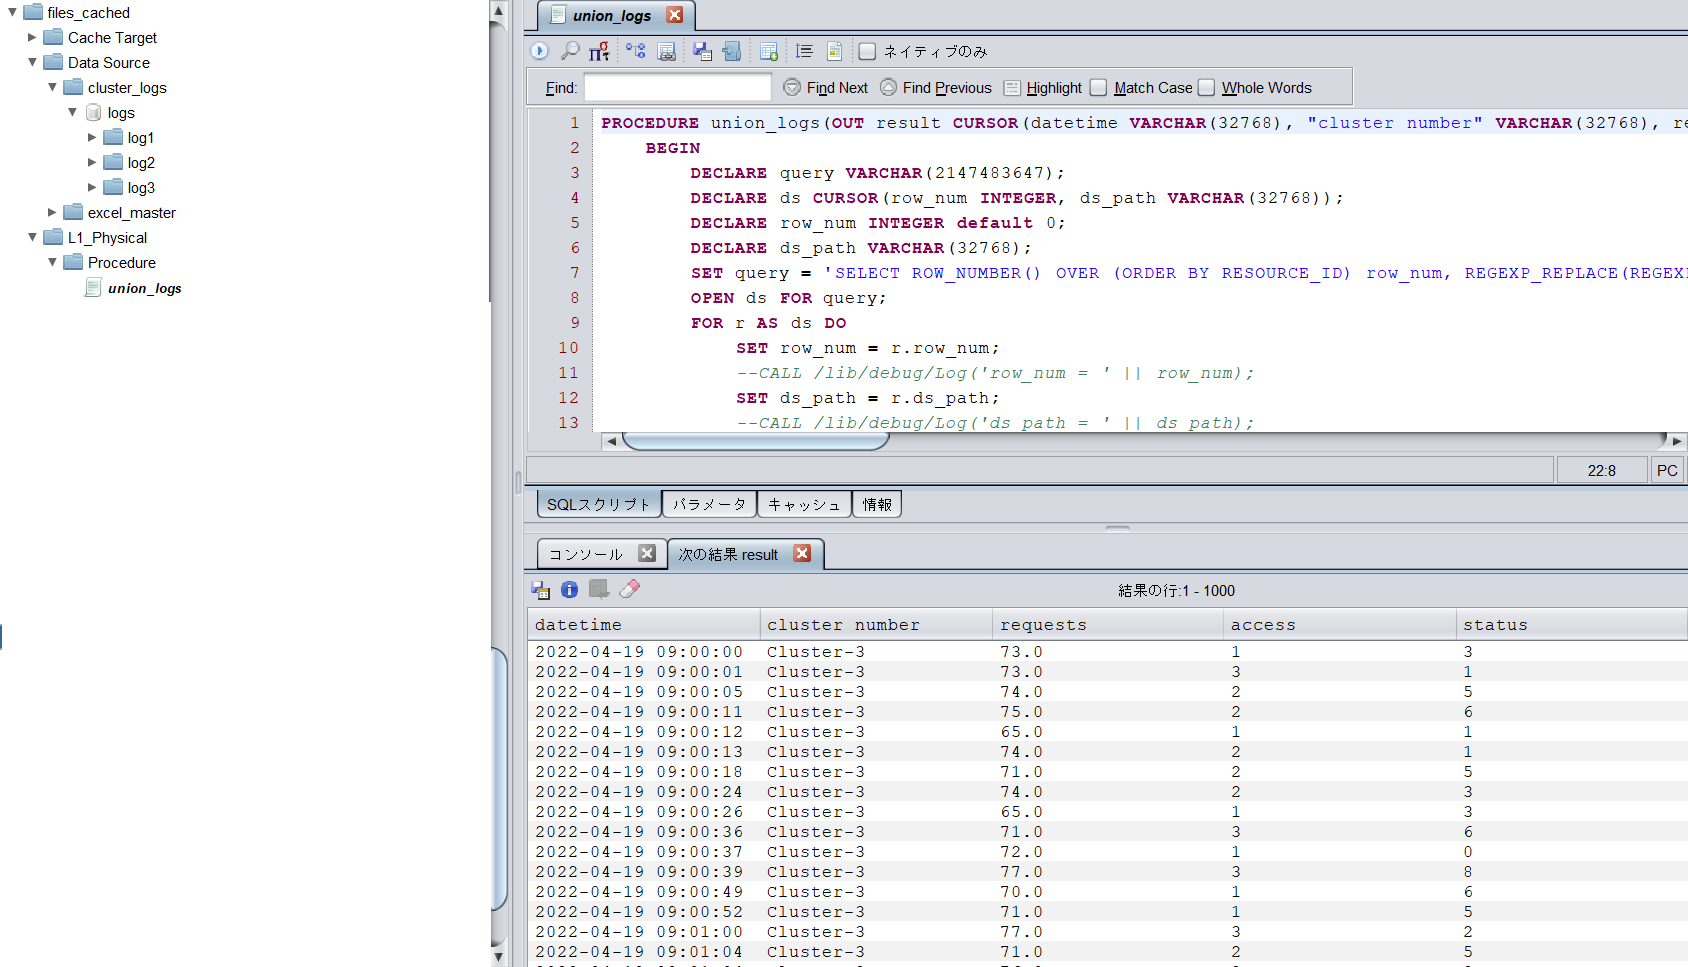Click the magnifier search icon in editor toolbar
The width and height of the screenshot is (1688, 967).
[570, 51]
